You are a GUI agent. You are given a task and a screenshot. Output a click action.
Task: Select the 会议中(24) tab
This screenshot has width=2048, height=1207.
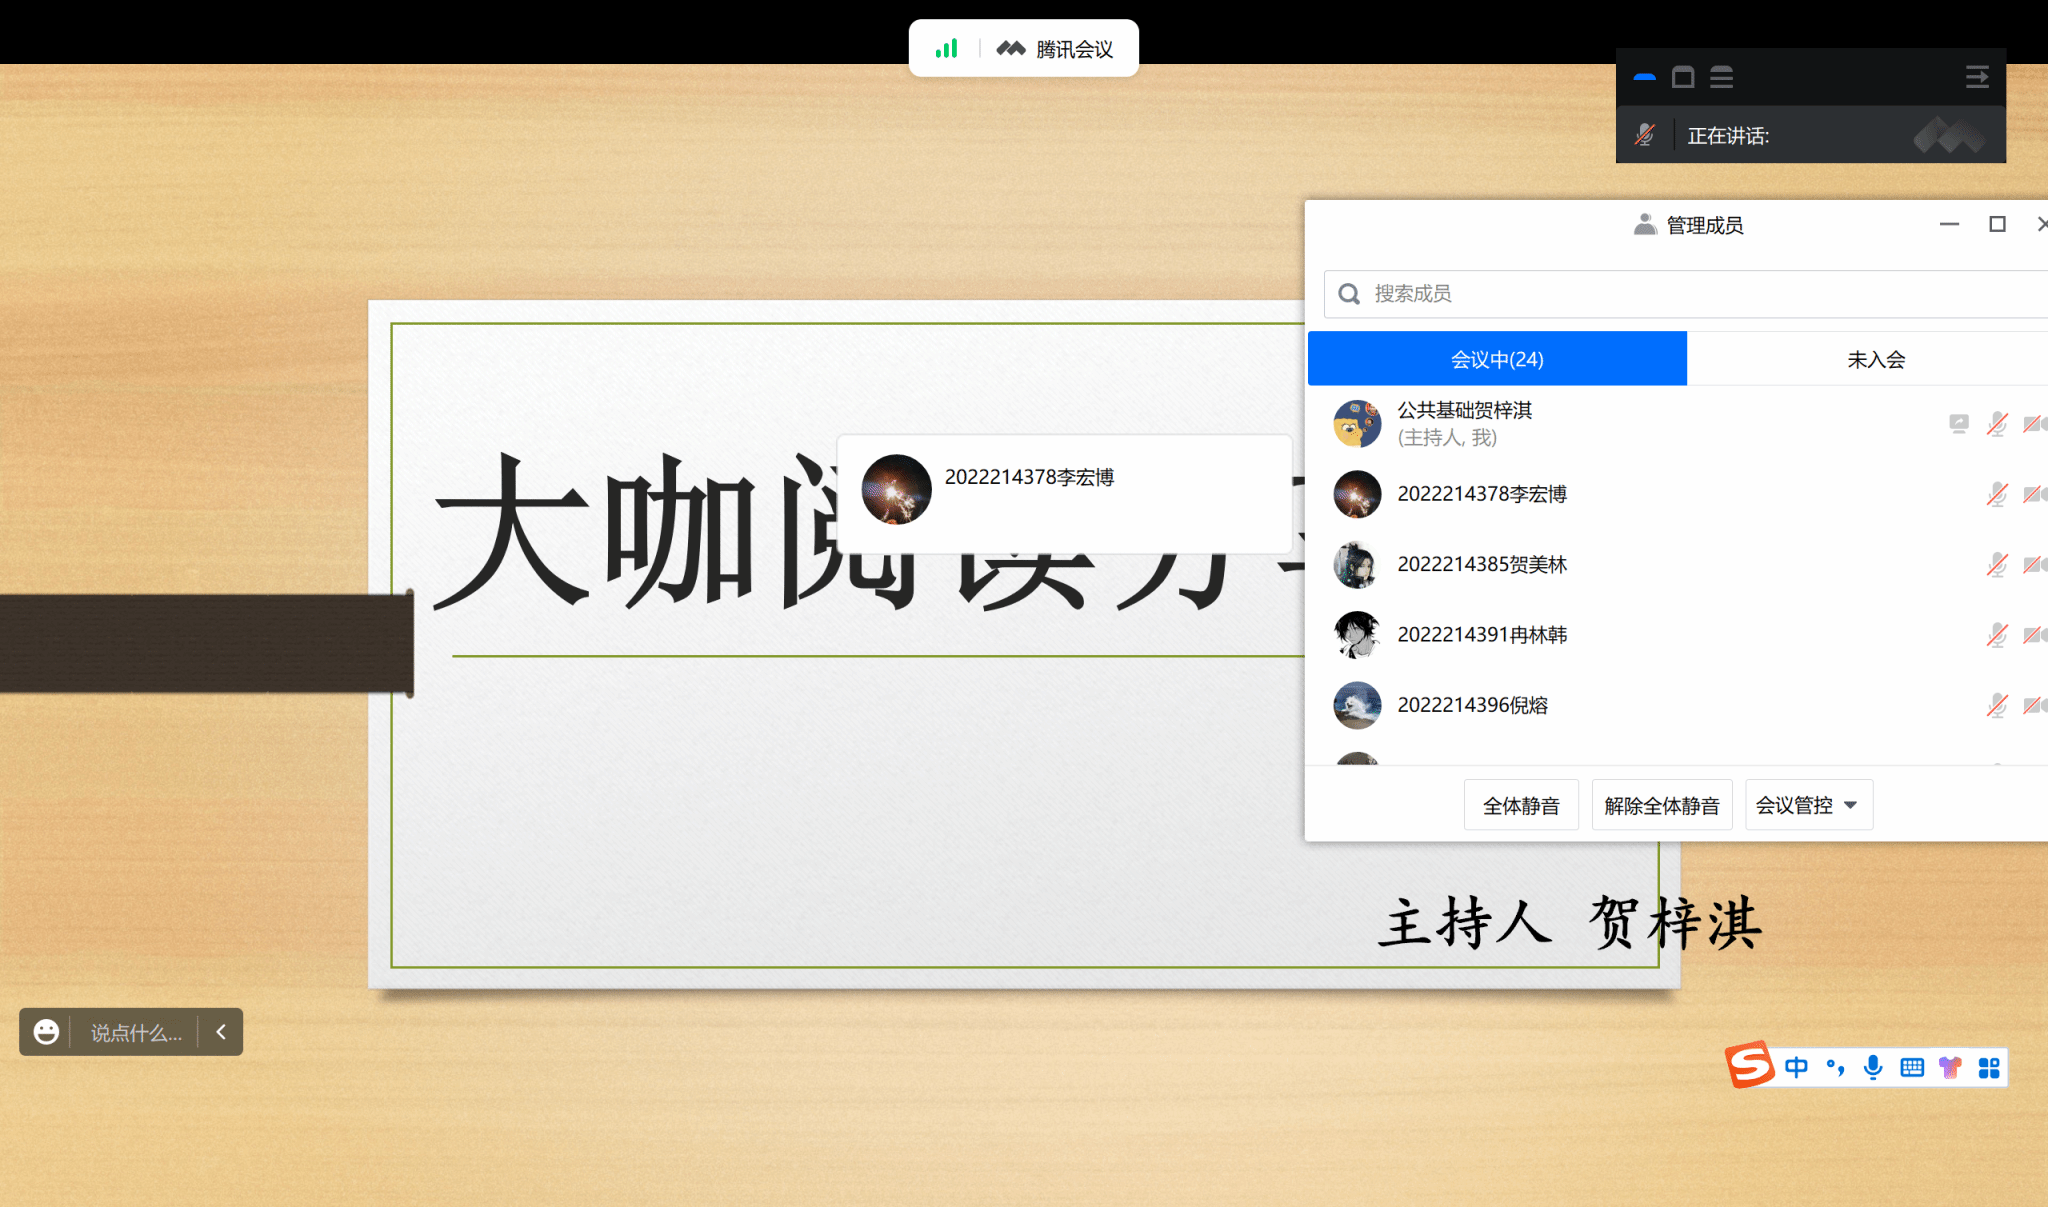coord(1497,359)
